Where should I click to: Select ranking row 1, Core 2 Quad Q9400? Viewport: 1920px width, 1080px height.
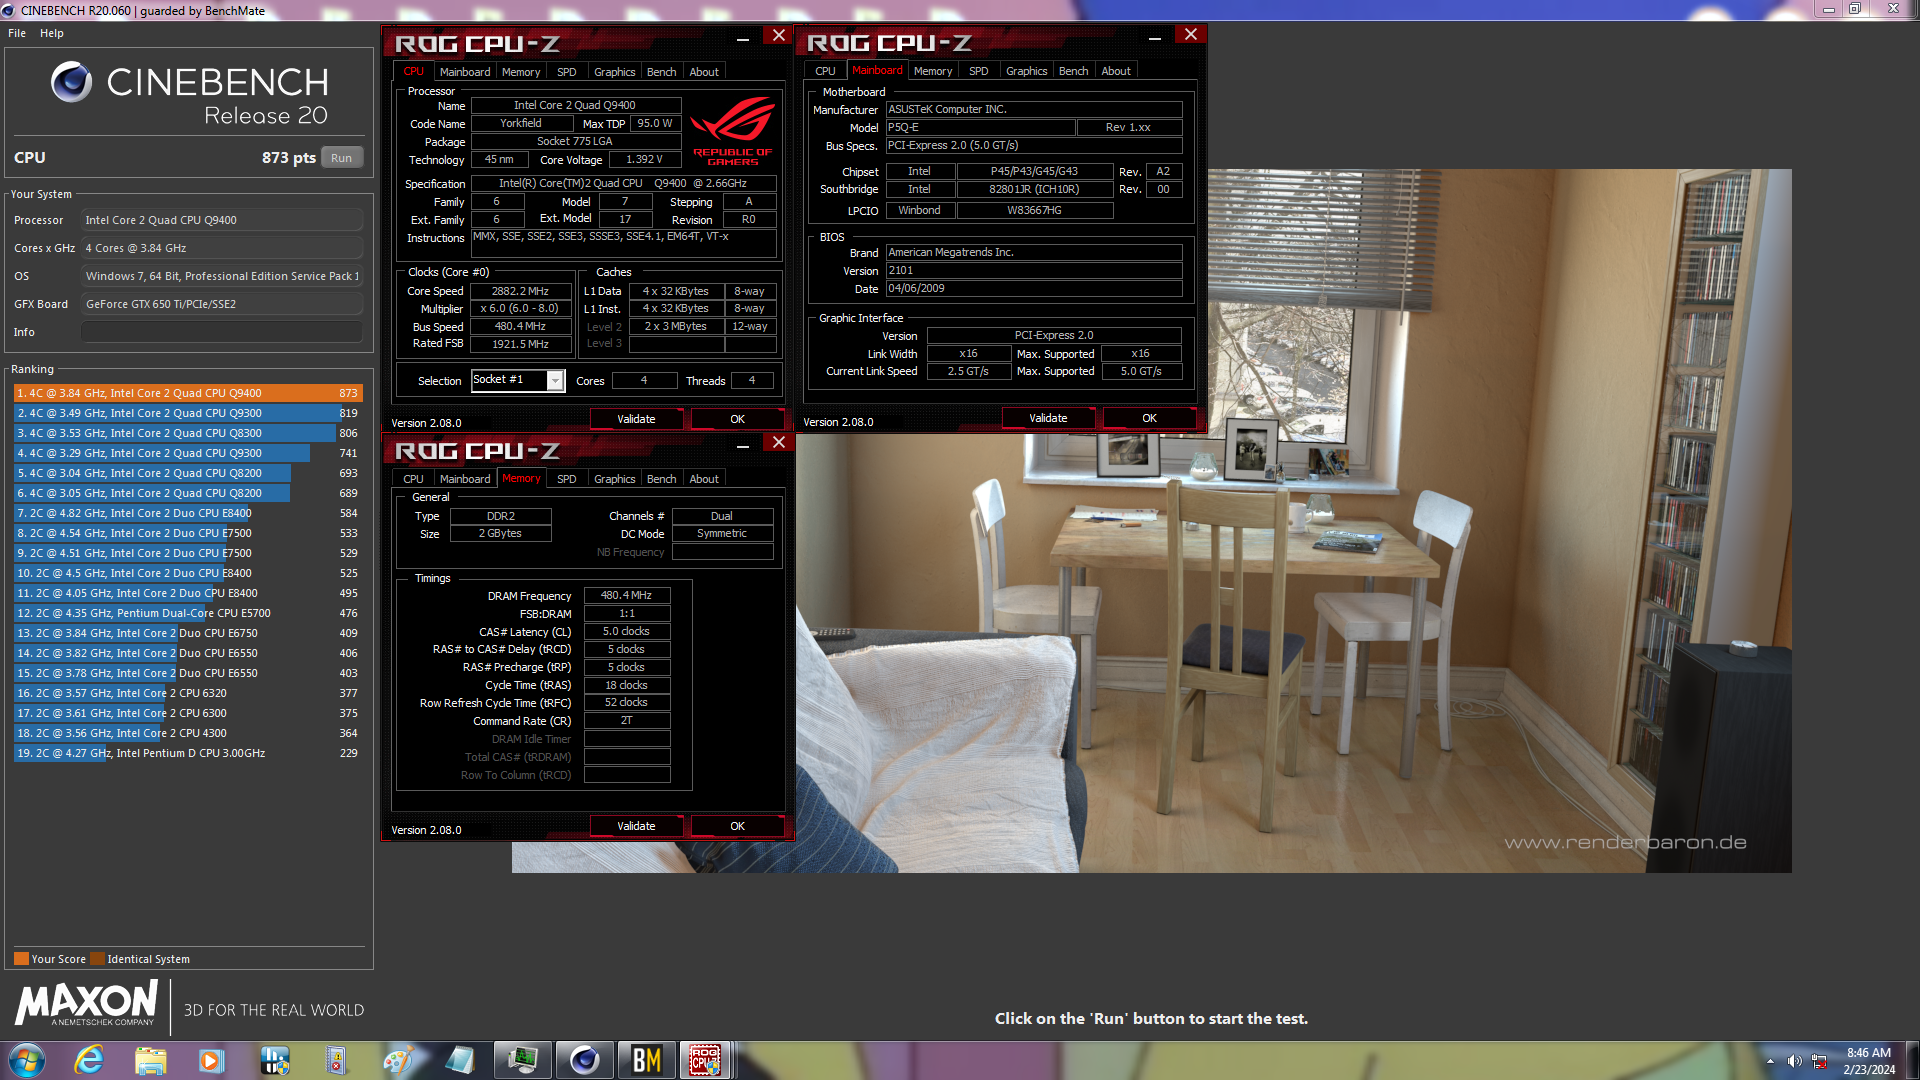(x=188, y=393)
